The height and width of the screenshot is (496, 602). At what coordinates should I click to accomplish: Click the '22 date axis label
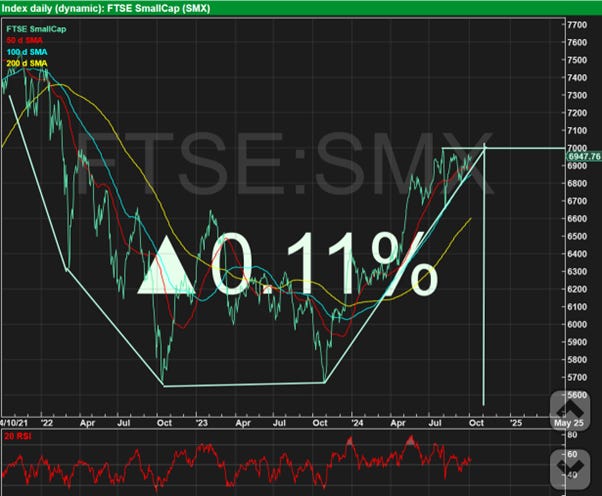pyautogui.click(x=47, y=423)
